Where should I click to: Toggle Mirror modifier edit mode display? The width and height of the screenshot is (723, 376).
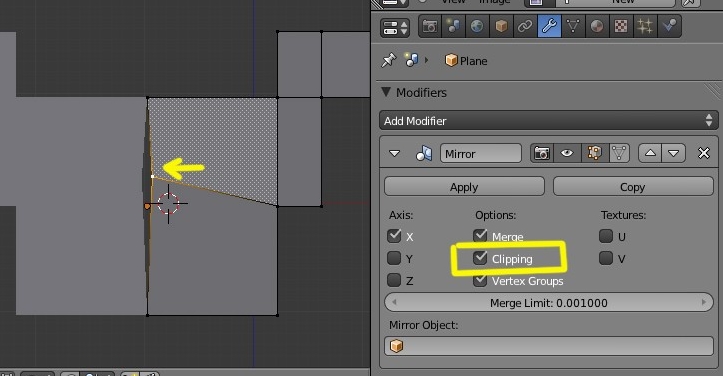pyautogui.click(x=594, y=153)
